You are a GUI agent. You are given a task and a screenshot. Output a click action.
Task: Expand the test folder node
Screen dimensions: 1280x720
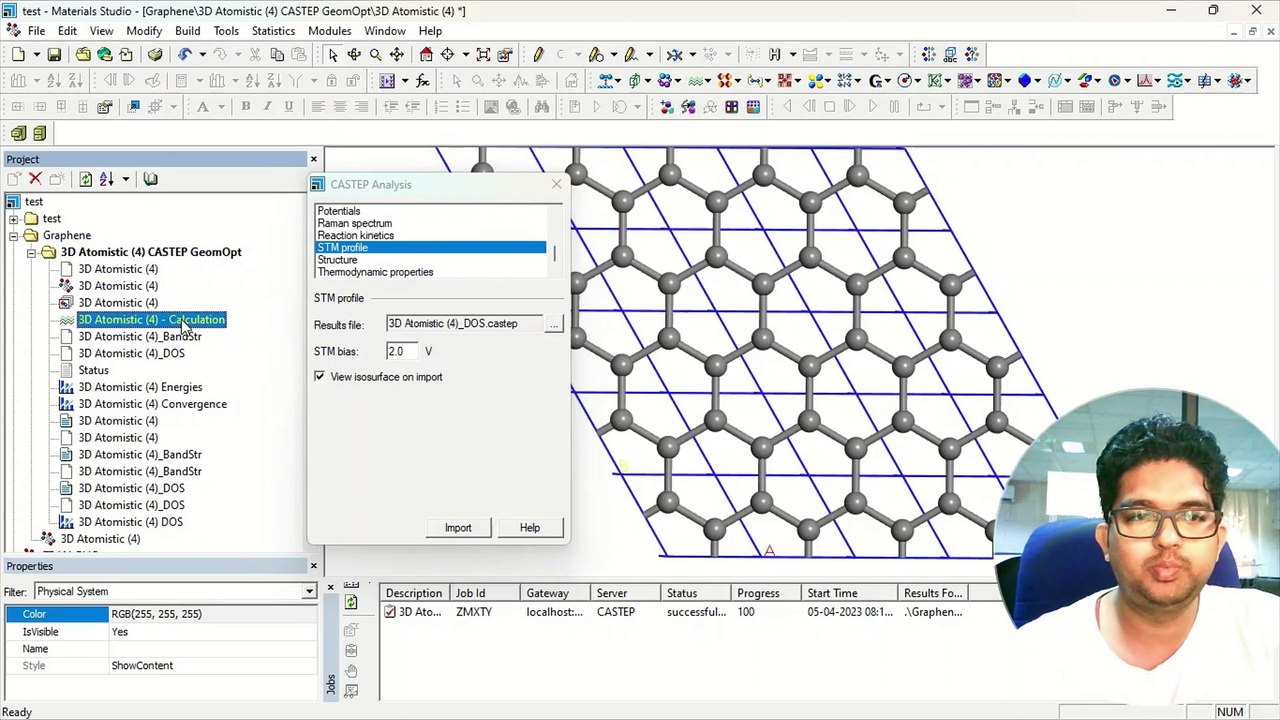(x=13, y=219)
